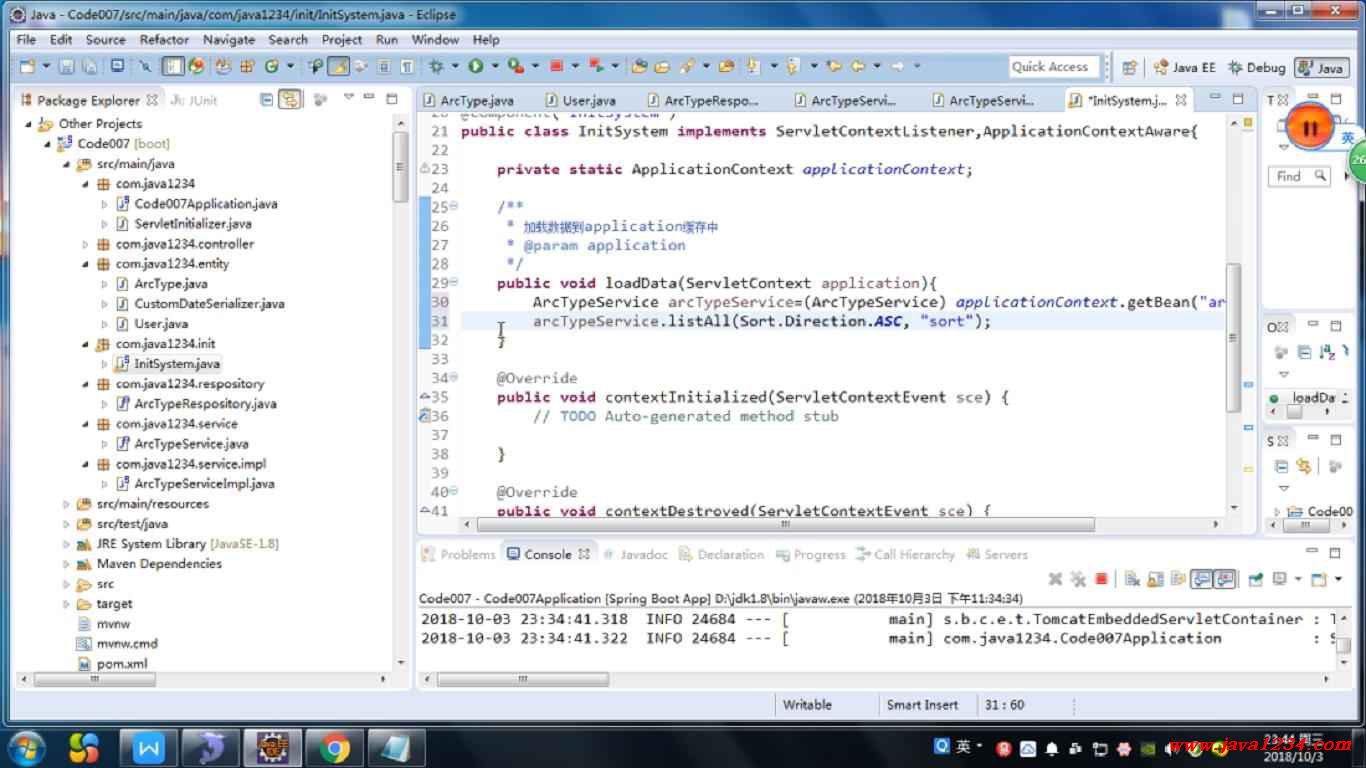Open the Refactor menu
1366x768 pixels.
point(164,40)
